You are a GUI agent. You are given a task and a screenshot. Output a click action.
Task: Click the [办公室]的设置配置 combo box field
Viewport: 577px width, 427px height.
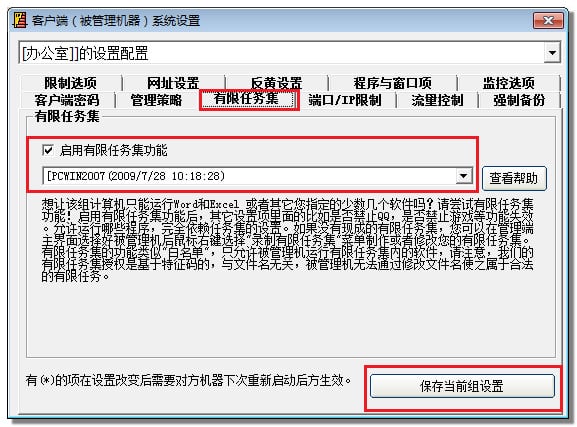[289, 53]
